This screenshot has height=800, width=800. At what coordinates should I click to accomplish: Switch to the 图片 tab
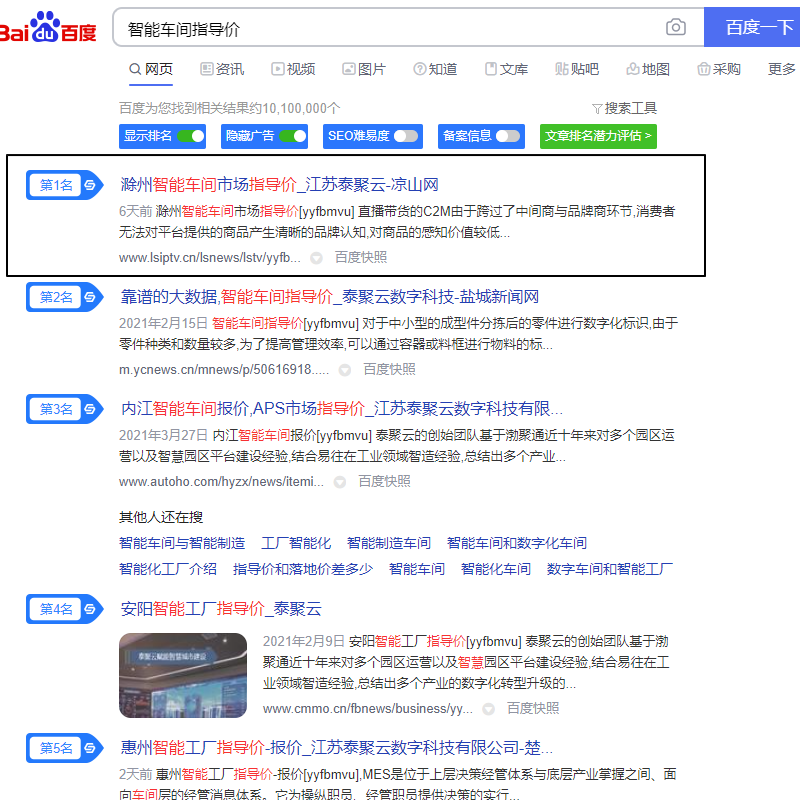point(364,69)
